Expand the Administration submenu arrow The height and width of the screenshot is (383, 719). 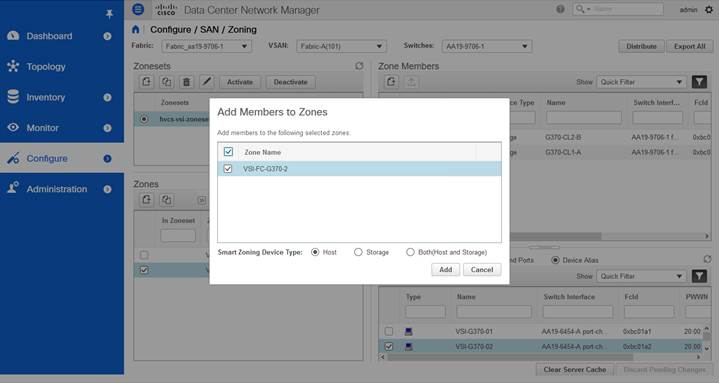coord(107,189)
